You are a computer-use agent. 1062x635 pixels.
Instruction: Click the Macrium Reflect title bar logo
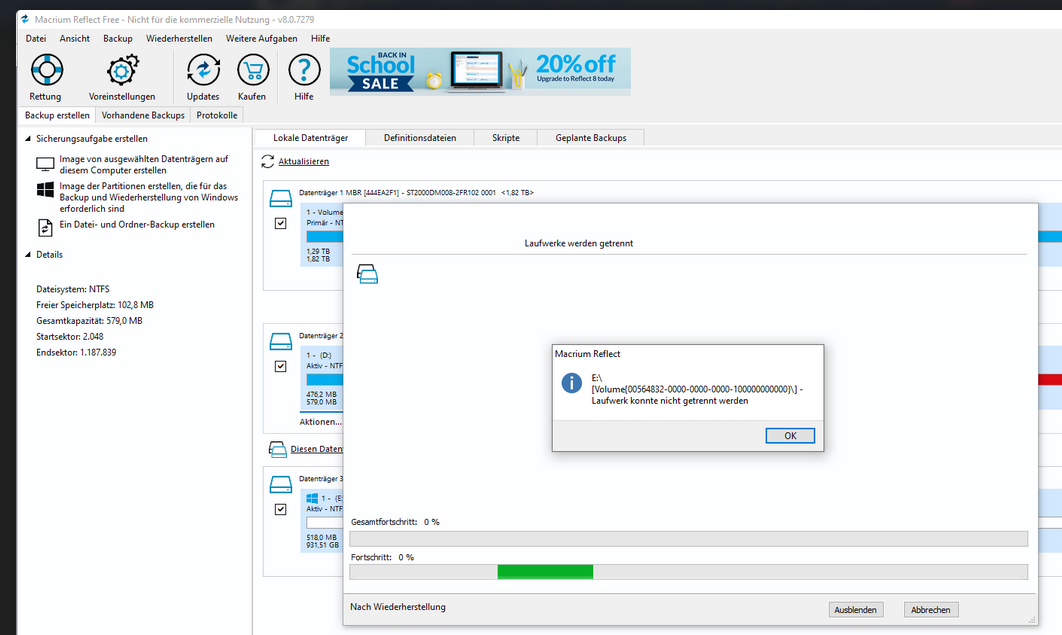(x=25, y=20)
